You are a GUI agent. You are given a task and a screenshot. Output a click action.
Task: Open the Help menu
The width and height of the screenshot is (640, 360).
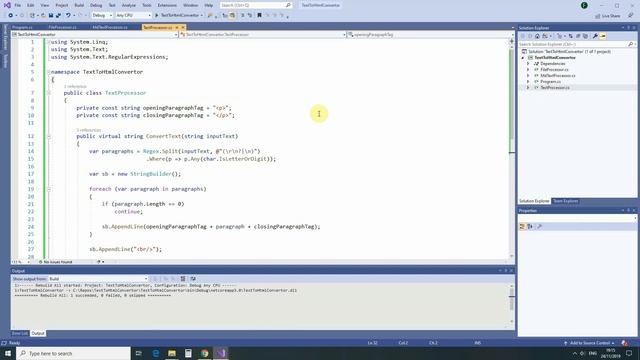pyautogui.click(x=209, y=5)
